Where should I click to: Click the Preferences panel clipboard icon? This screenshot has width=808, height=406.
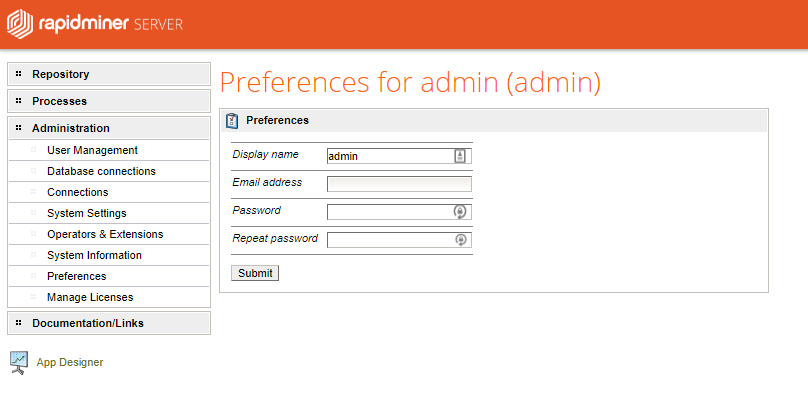[x=232, y=121]
